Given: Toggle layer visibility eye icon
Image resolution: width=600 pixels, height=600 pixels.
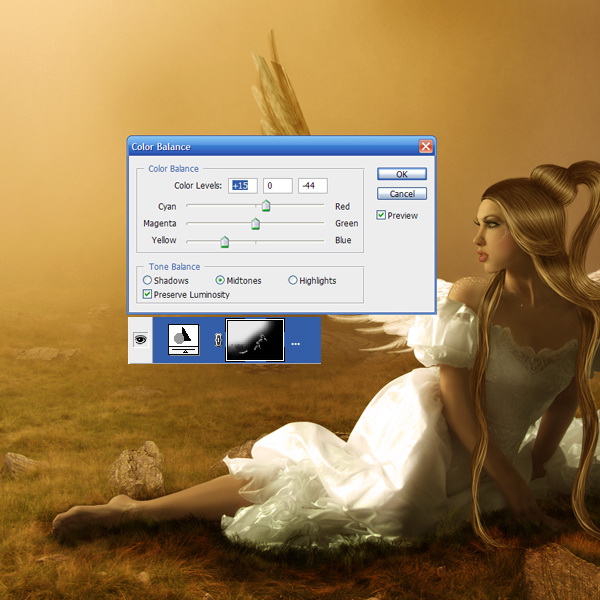Looking at the screenshot, I should point(140,339).
